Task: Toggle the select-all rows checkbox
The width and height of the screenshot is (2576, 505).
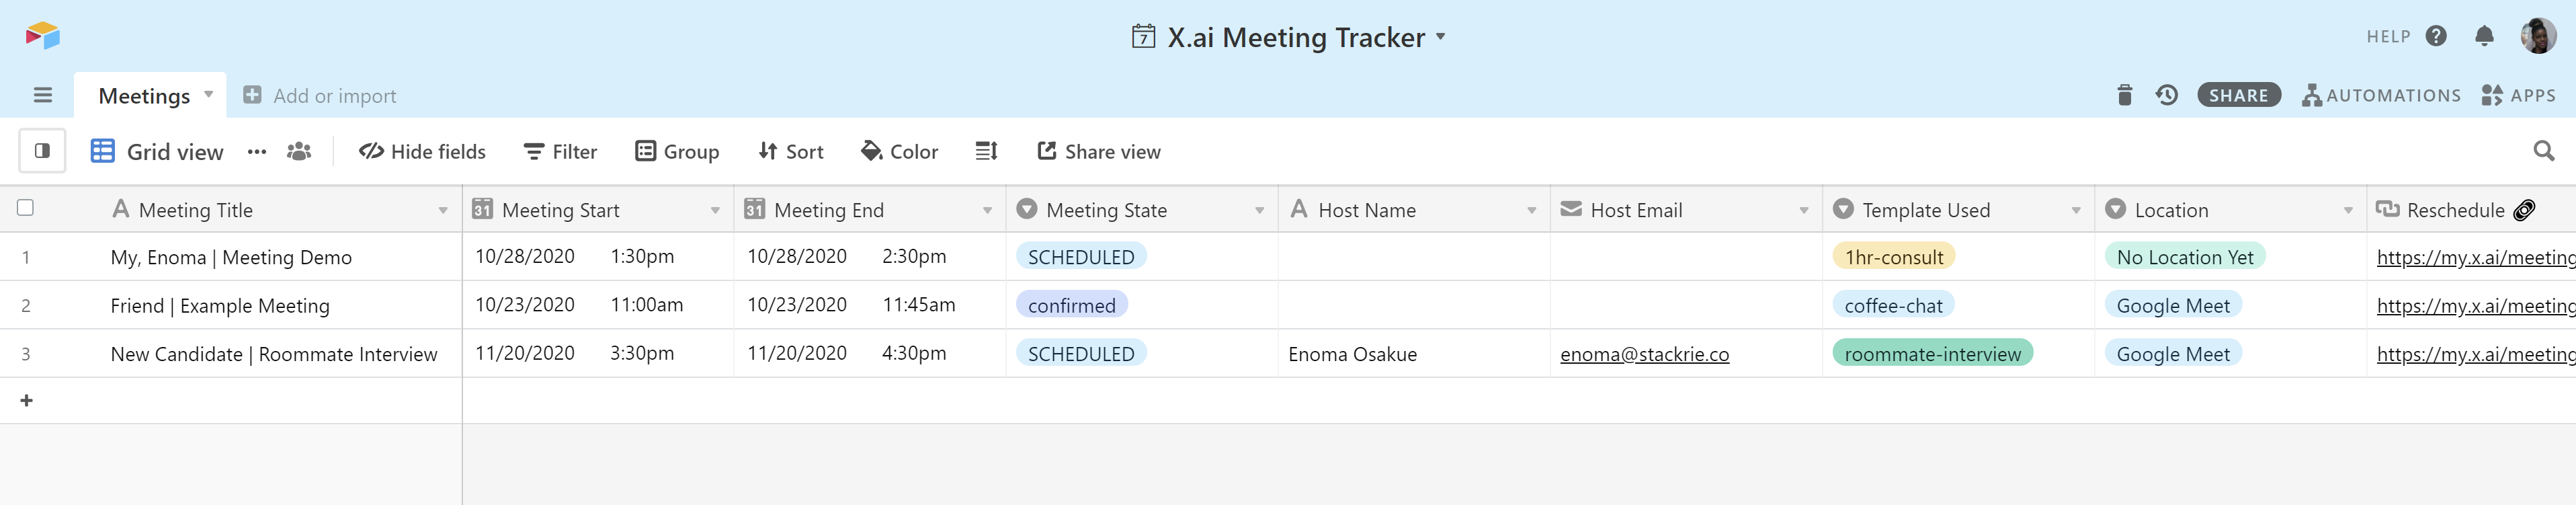Action: [26, 208]
